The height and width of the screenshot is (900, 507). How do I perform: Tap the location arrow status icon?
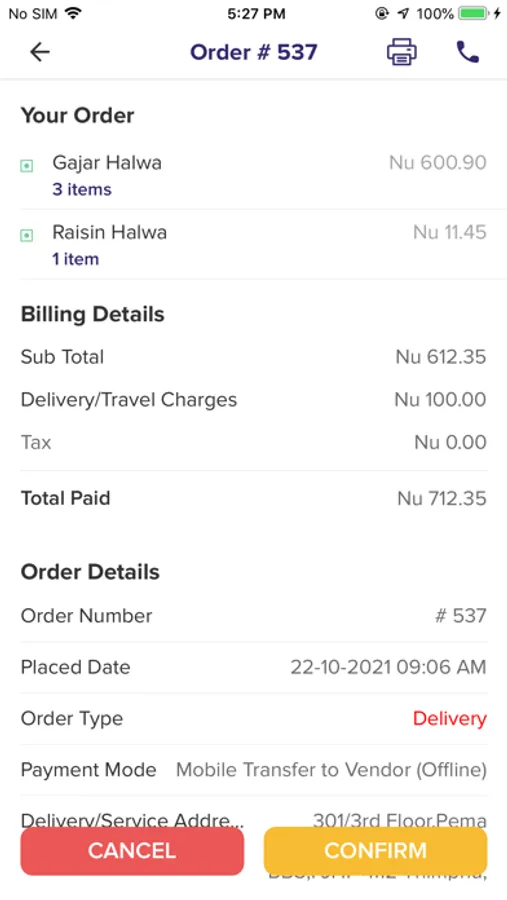point(404,14)
